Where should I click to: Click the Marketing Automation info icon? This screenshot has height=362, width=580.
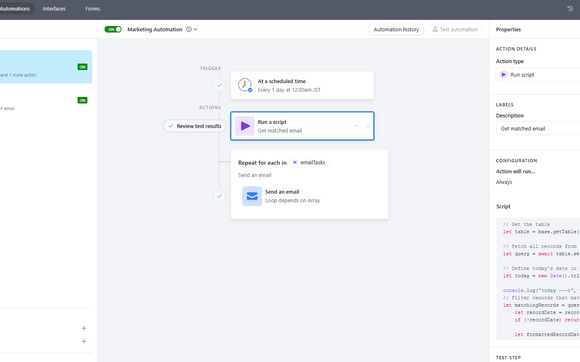coord(189,29)
